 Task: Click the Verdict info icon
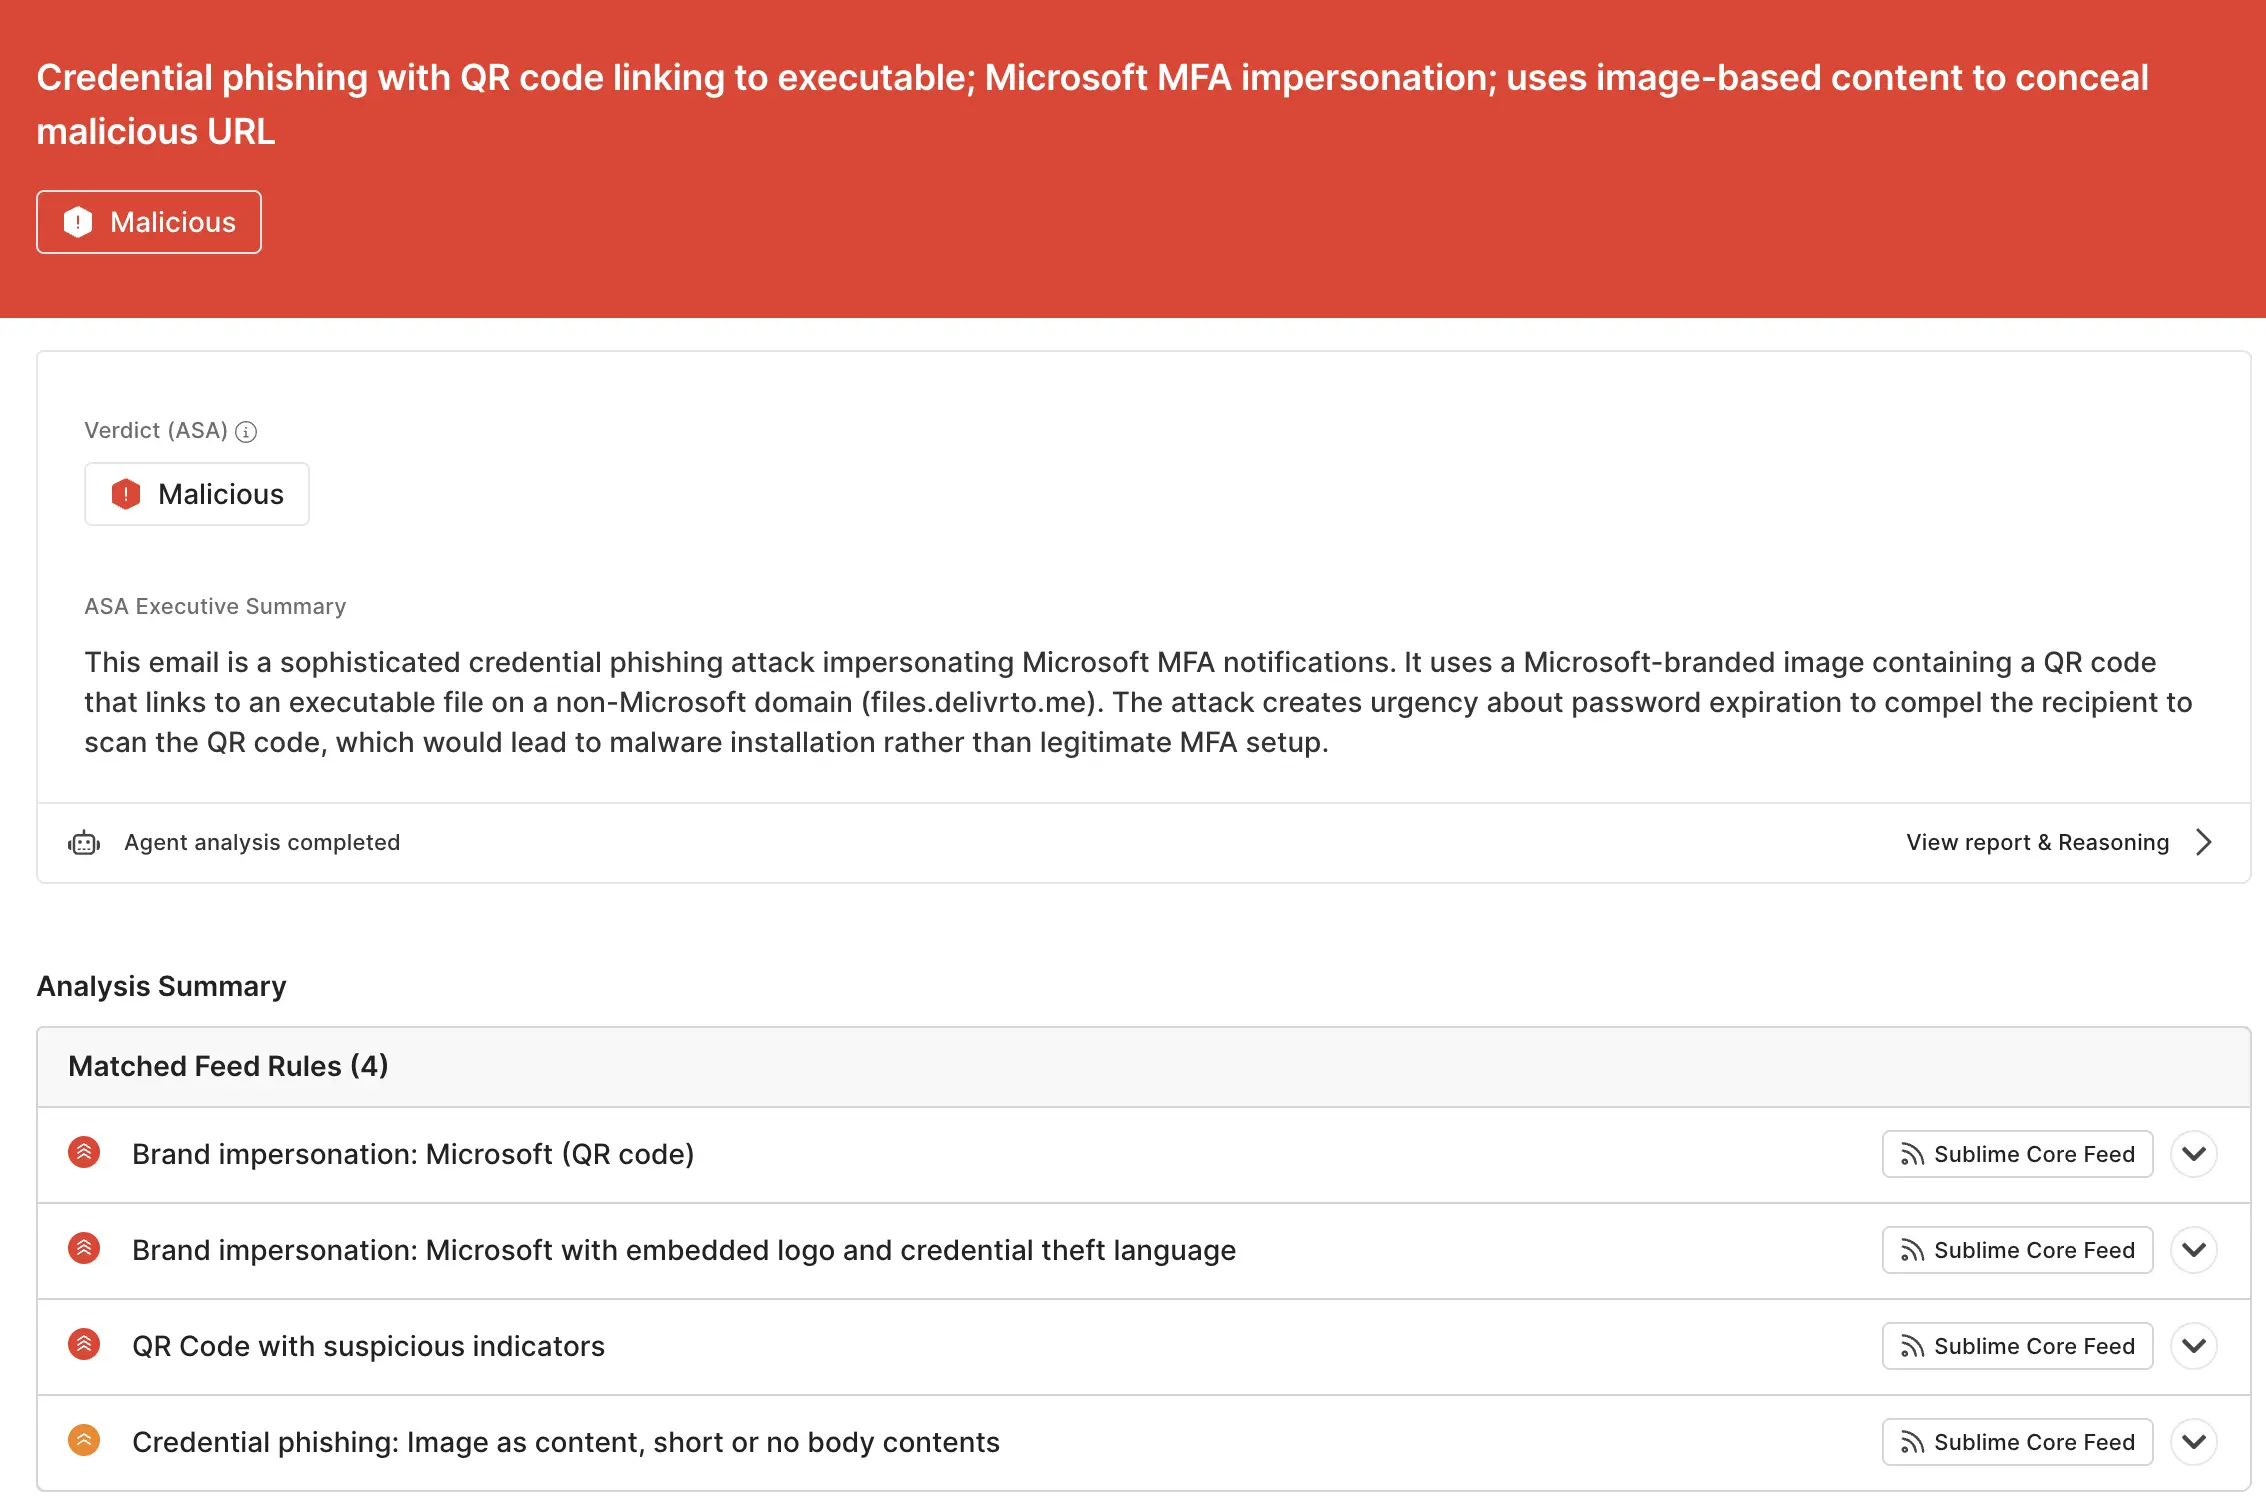[x=246, y=432]
